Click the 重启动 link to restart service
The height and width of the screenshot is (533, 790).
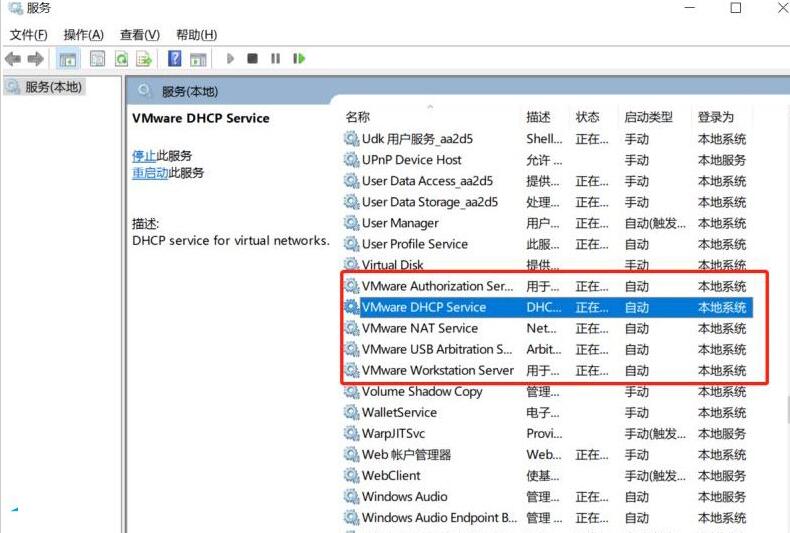[150, 173]
